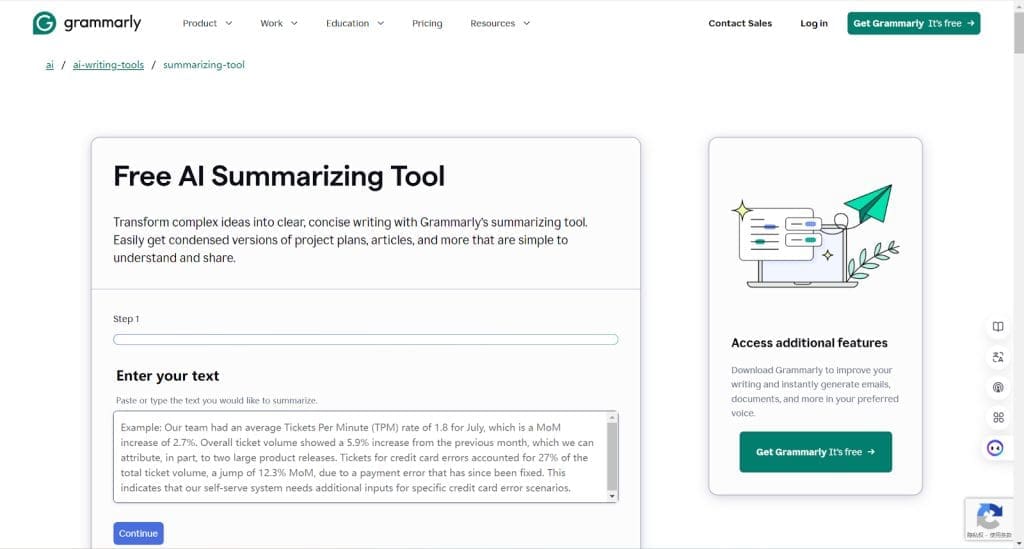The image size is (1024, 549).
Task: Click Get Grammarly button in Access additional features card
Action: tap(816, 452)
